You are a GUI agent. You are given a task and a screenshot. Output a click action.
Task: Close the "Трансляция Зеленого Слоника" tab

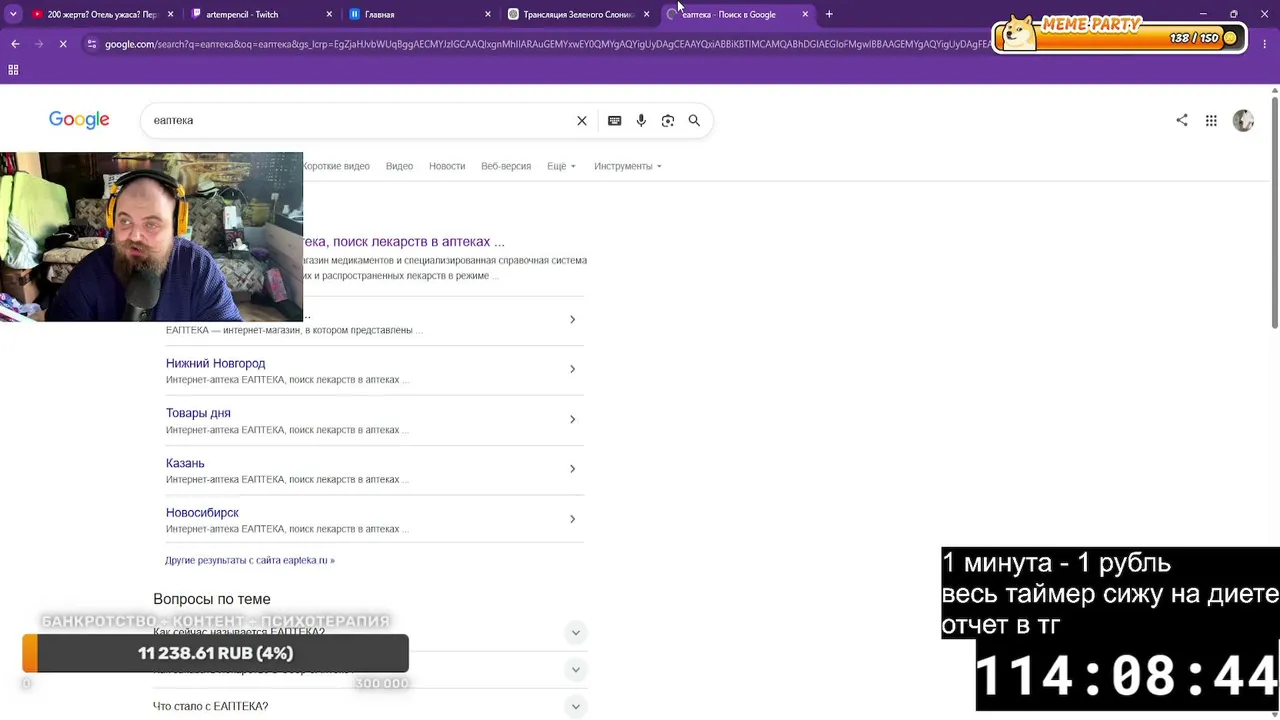(647, 14)
